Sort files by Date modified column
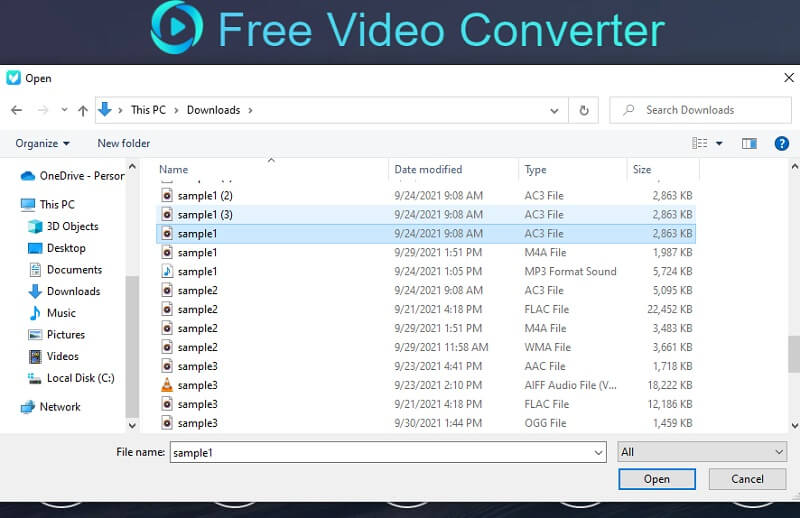The width and height of the screenshot is (800, 518). pos(428,170)
